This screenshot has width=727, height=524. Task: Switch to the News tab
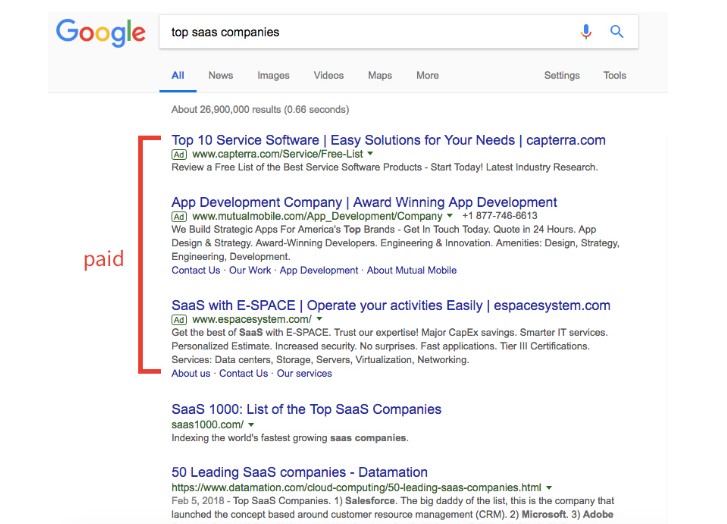pos(220,75)
